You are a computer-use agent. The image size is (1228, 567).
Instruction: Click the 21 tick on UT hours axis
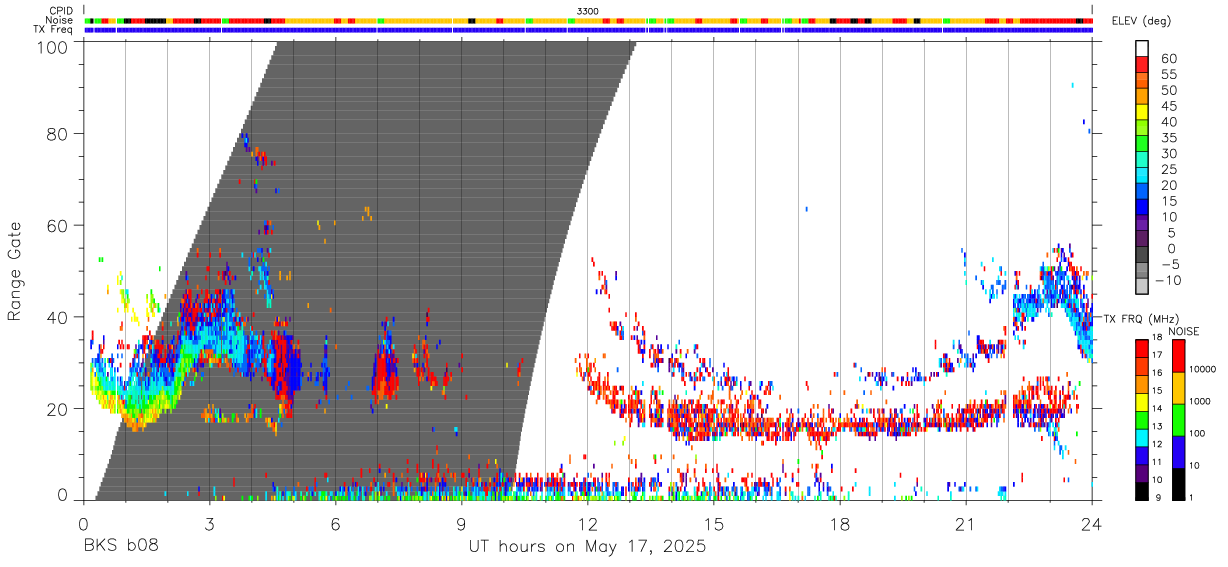966,525
